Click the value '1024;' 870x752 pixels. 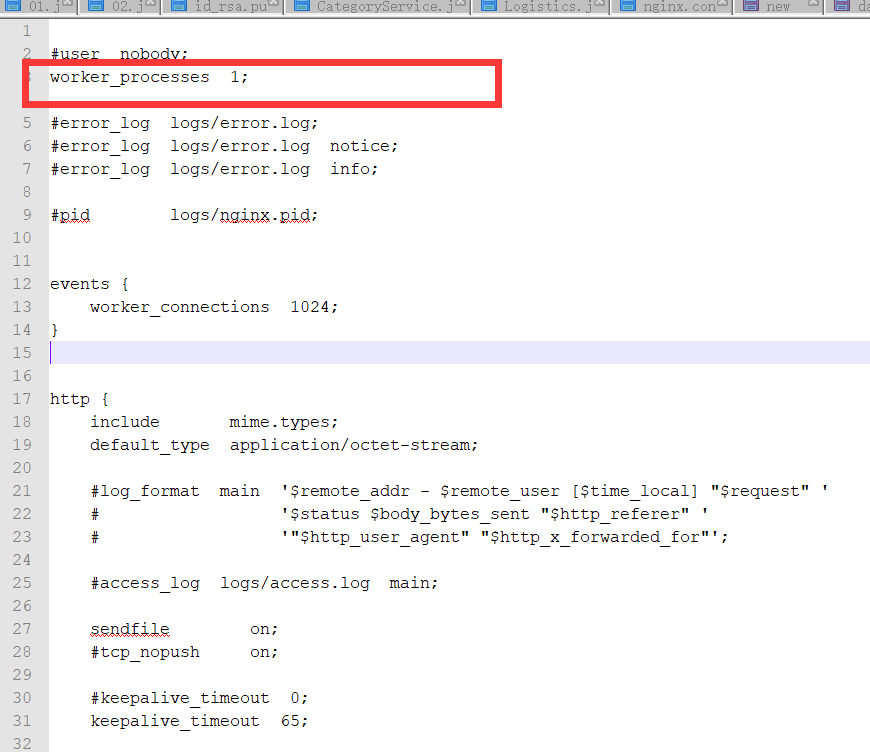314,307
